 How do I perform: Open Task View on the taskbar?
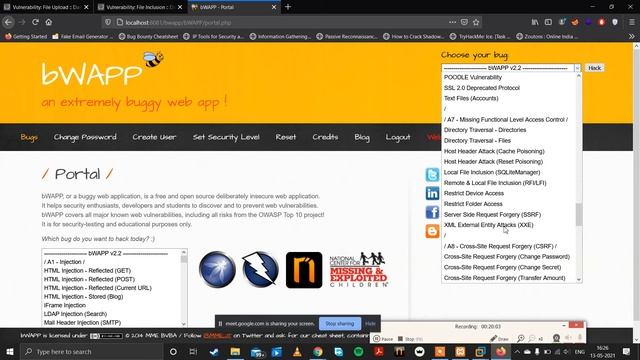193,351
